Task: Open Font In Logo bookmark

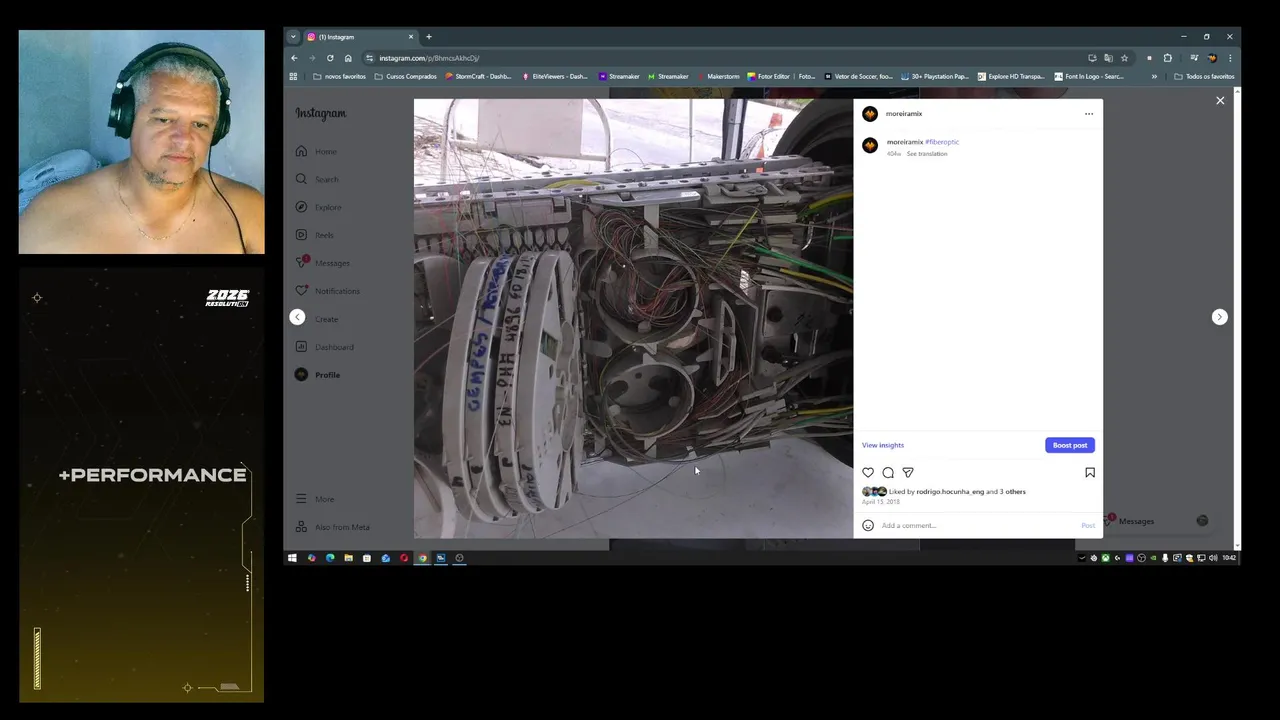Action: point(1090,76)
